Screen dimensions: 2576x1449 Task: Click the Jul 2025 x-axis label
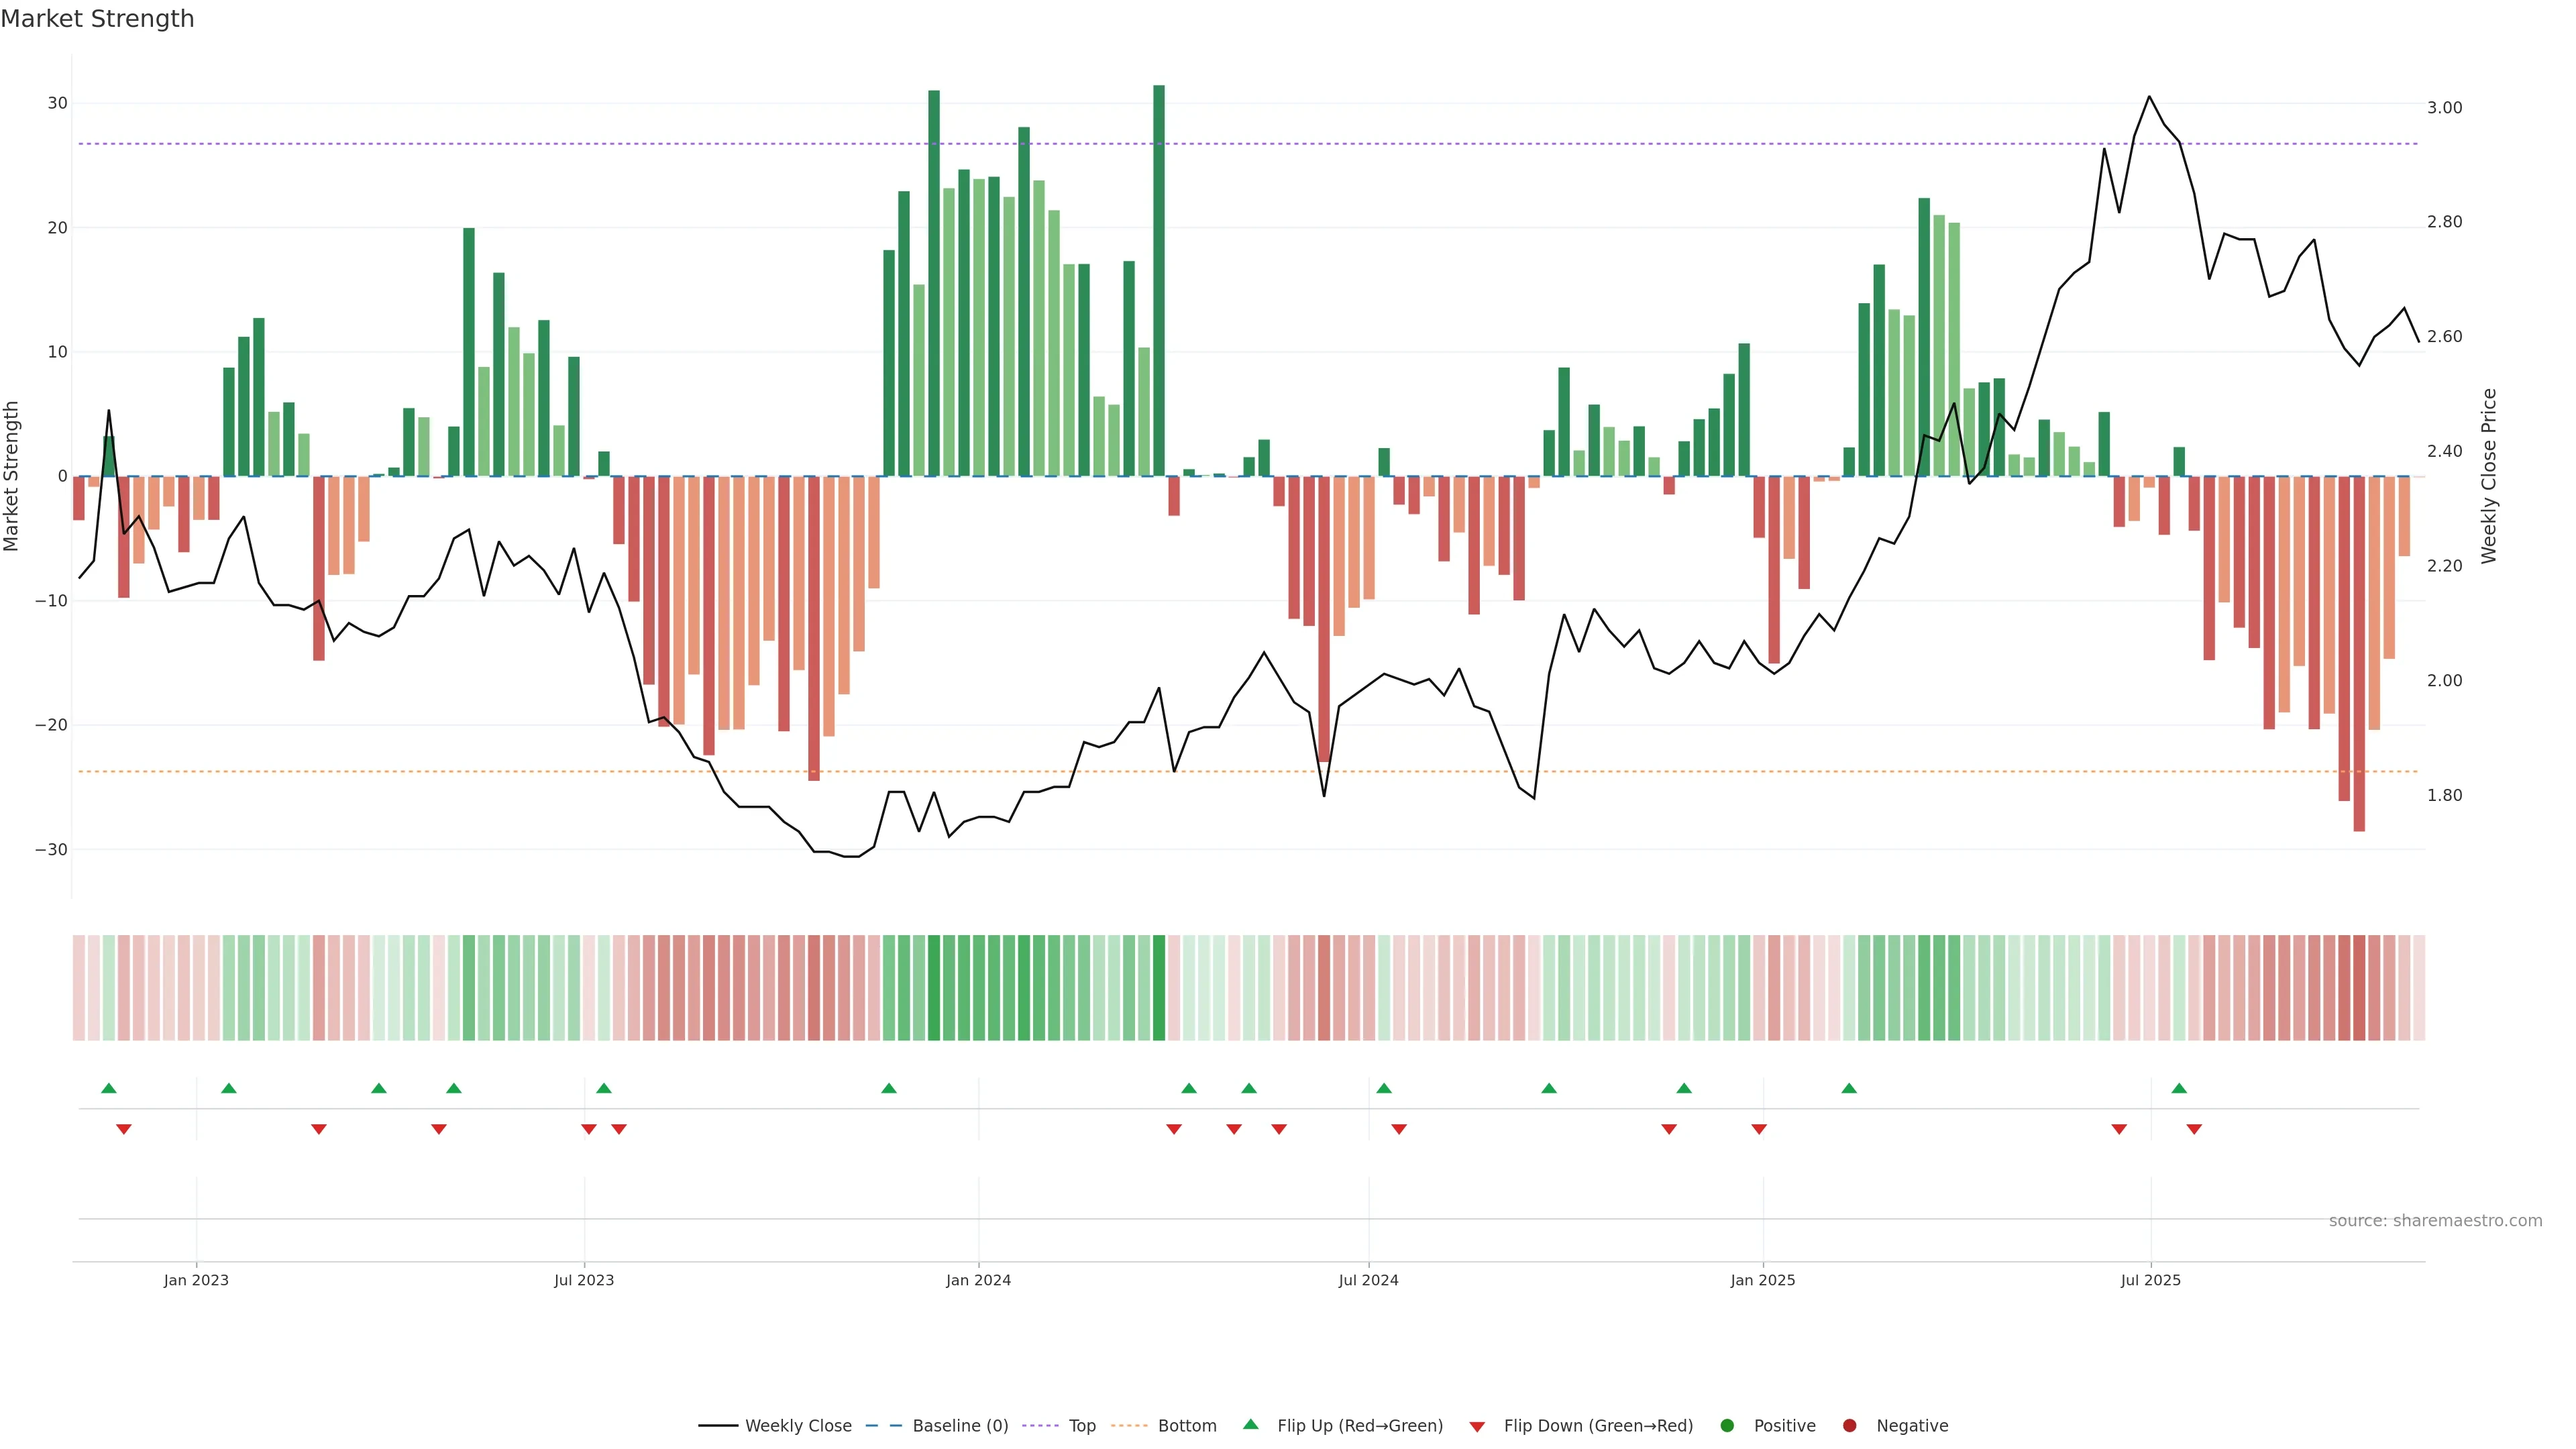click(2150, 1280)
